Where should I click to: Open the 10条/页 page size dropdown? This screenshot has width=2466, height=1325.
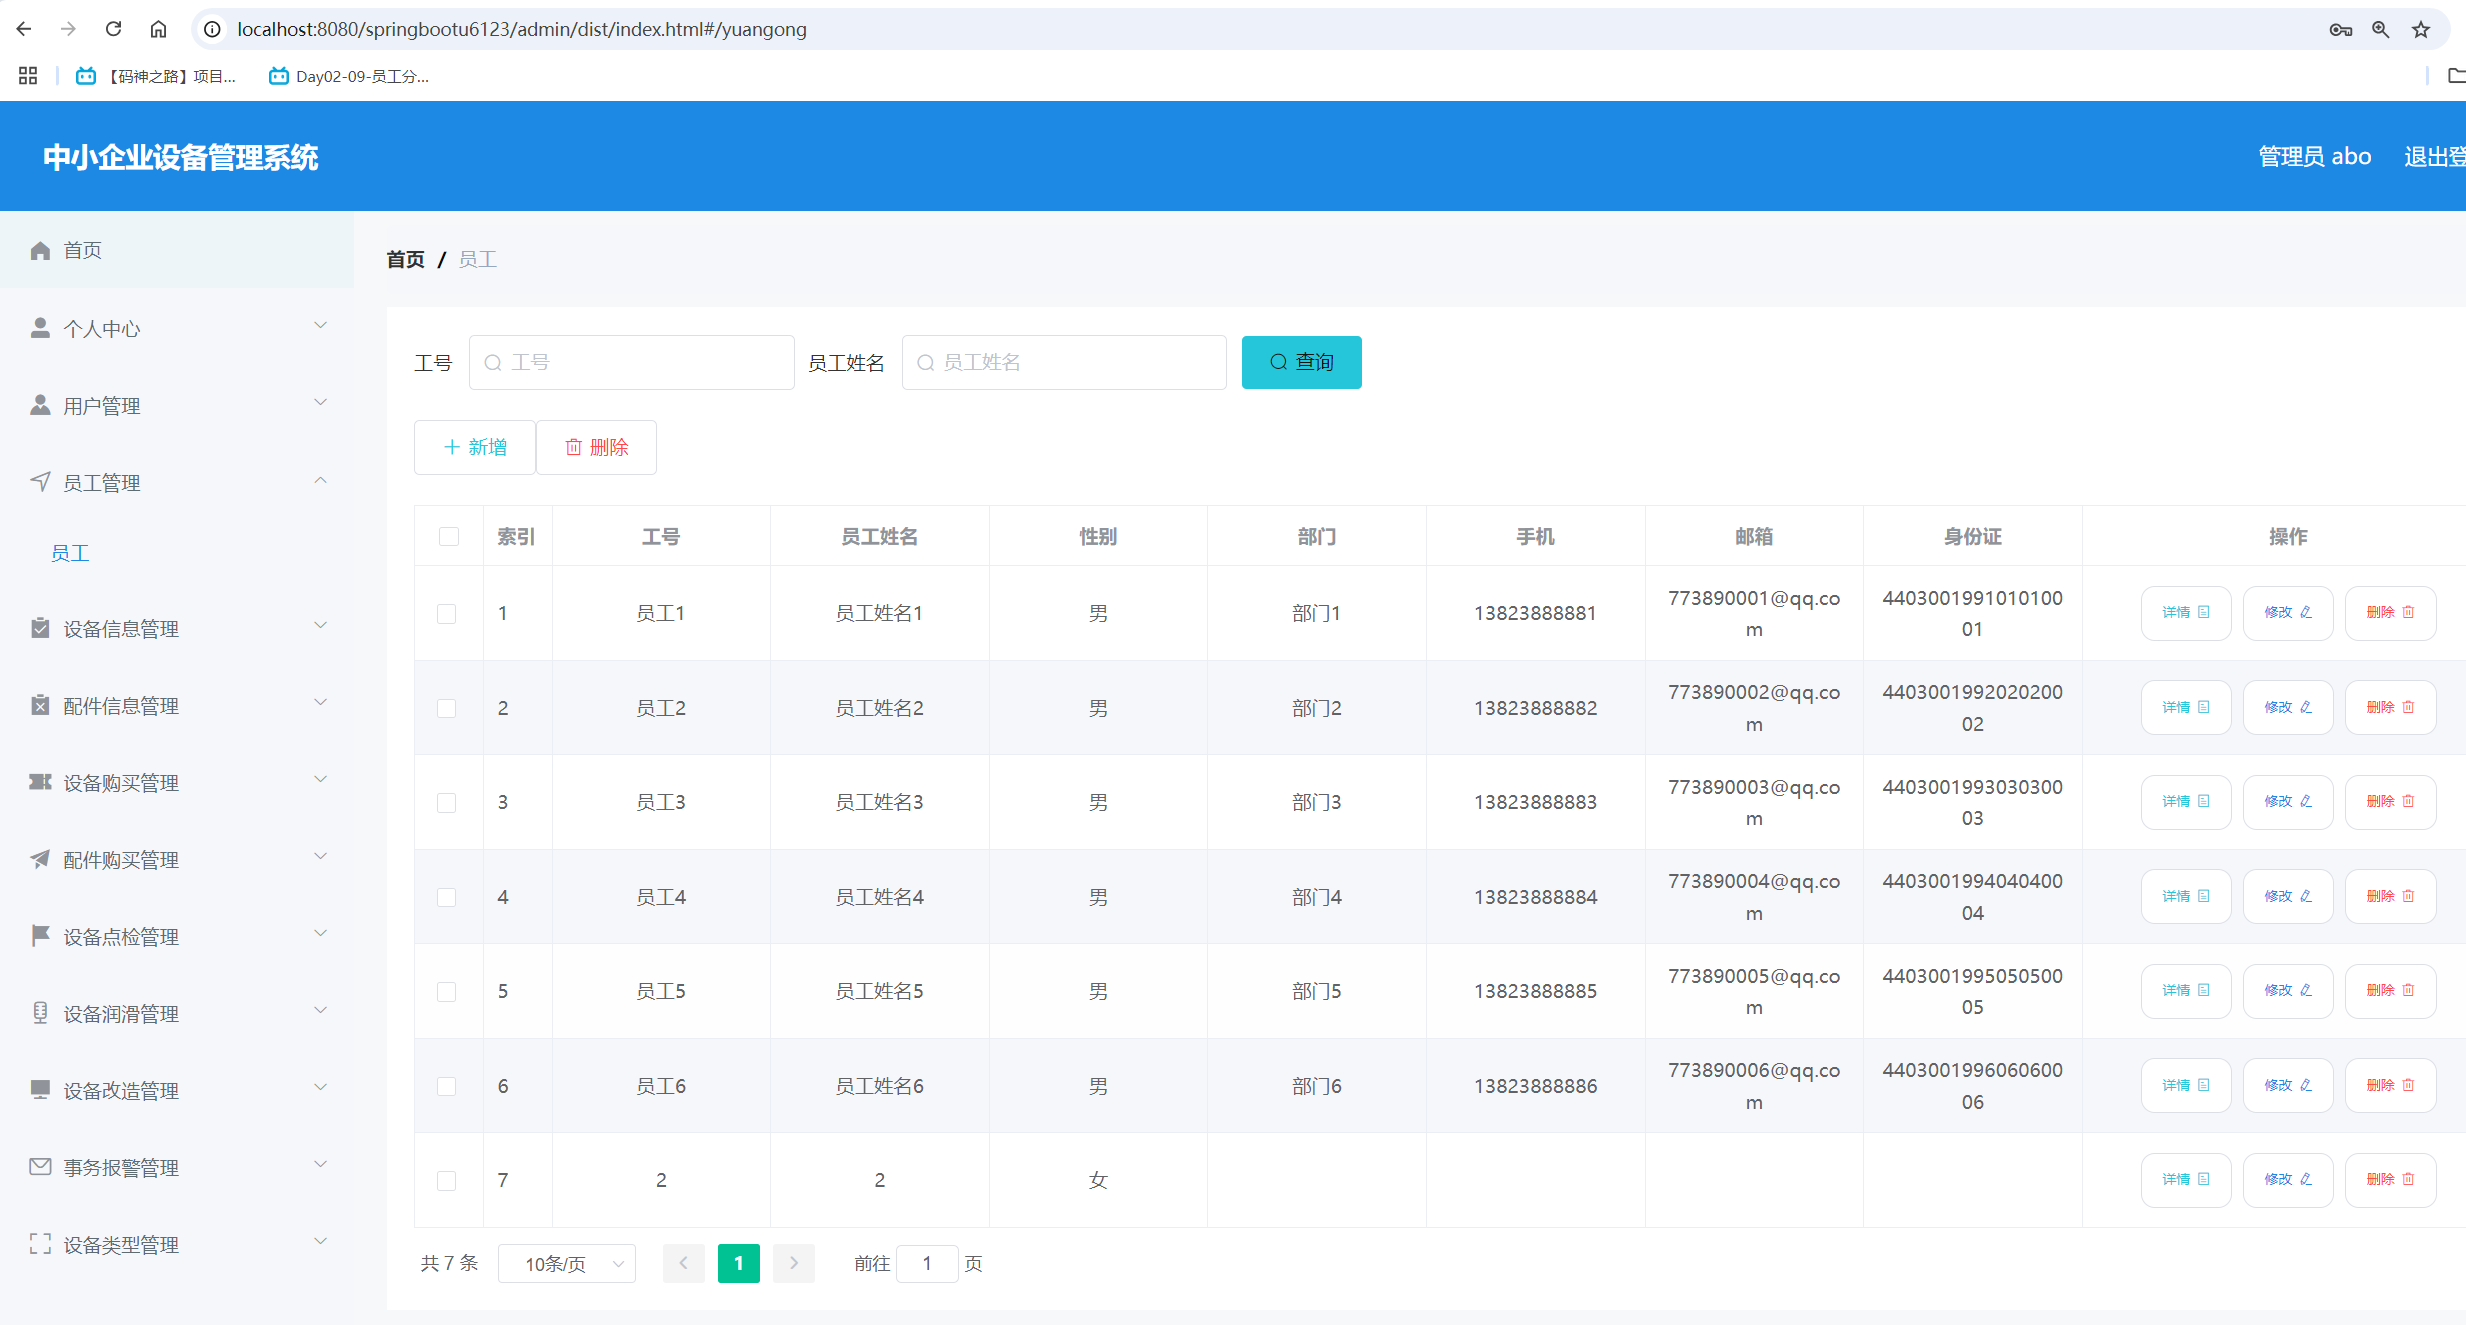(567, 1263)
